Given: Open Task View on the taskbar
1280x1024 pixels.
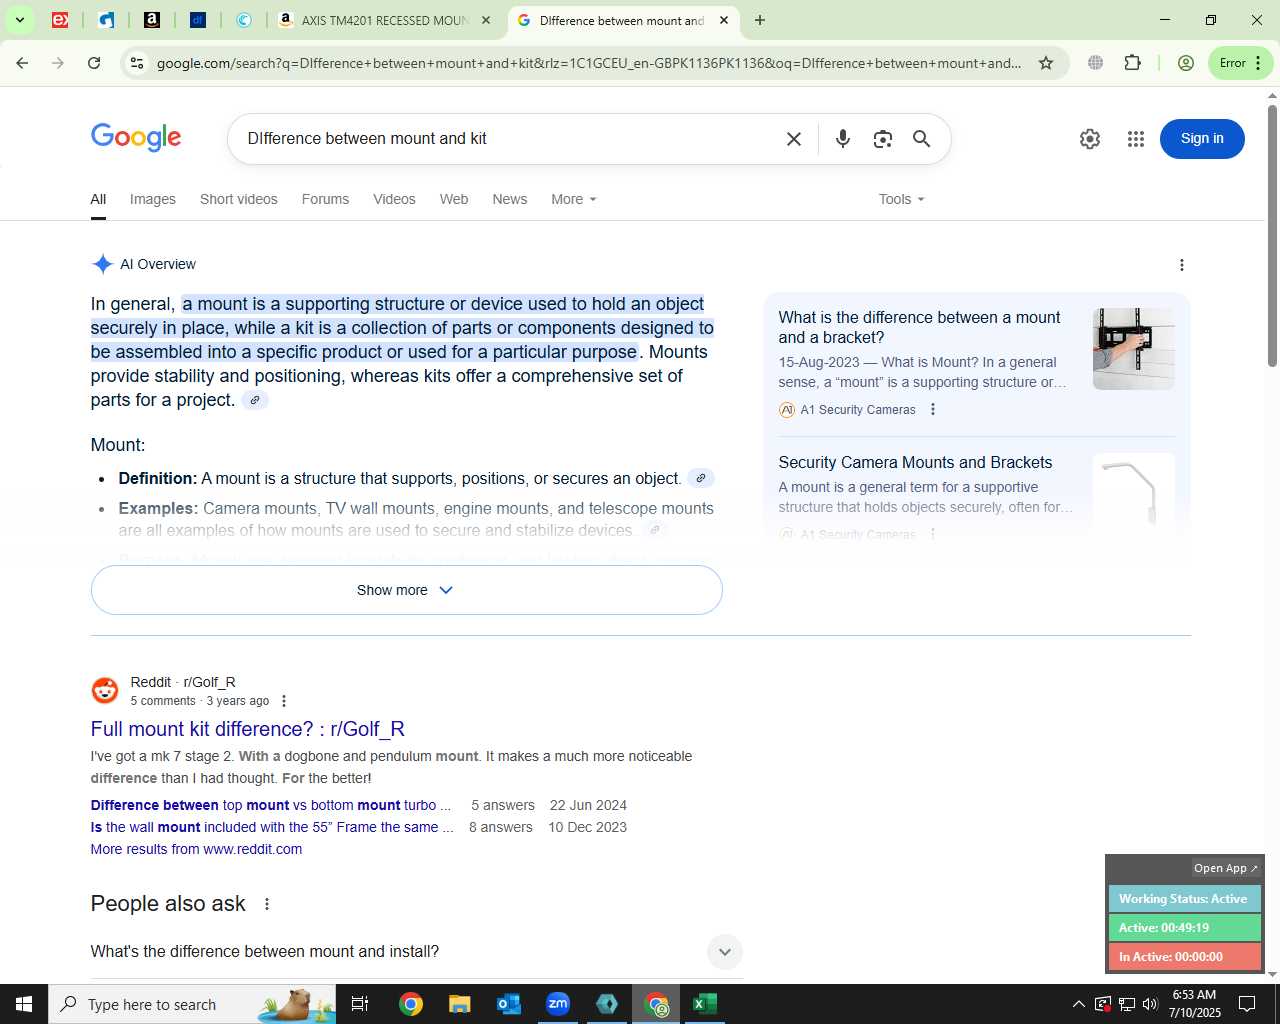Looking at the screenshot, I should [360, 1004].
